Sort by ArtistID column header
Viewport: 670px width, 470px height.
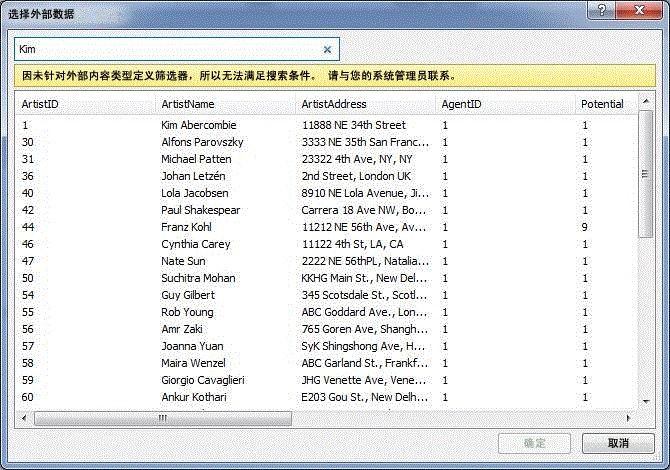click(x=85, y=104)
